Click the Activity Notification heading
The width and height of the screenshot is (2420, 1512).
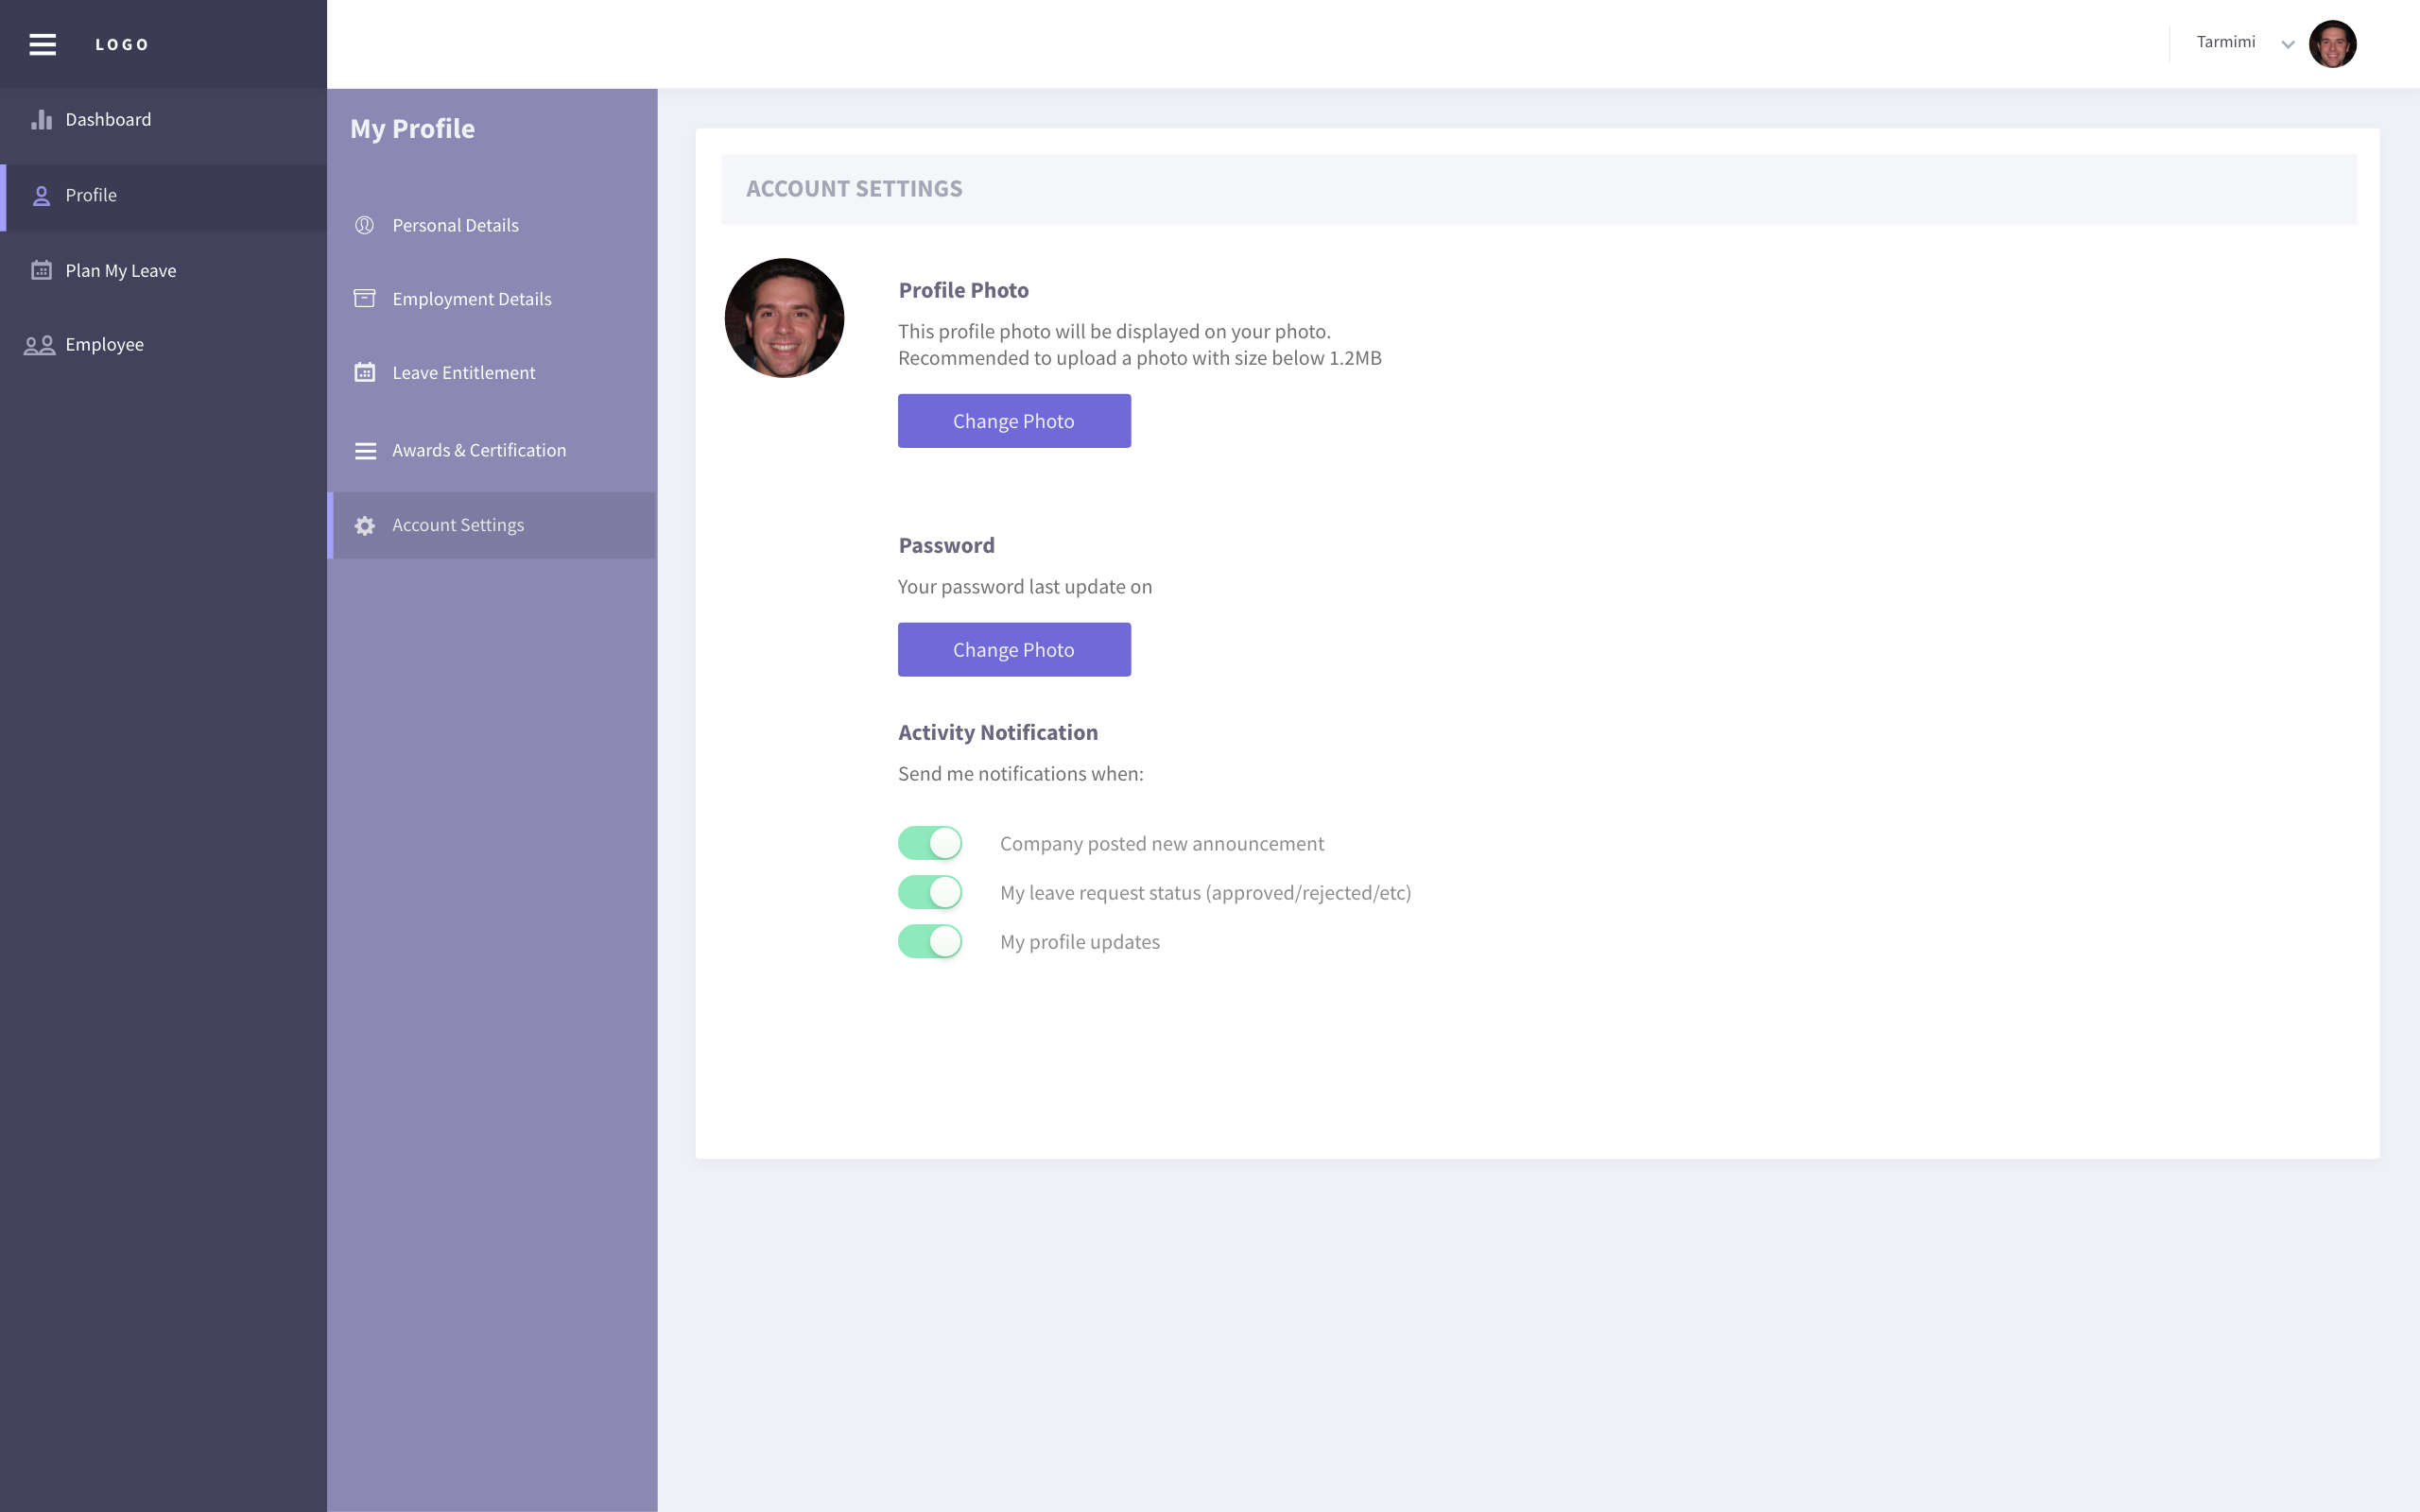click(998, 732)
